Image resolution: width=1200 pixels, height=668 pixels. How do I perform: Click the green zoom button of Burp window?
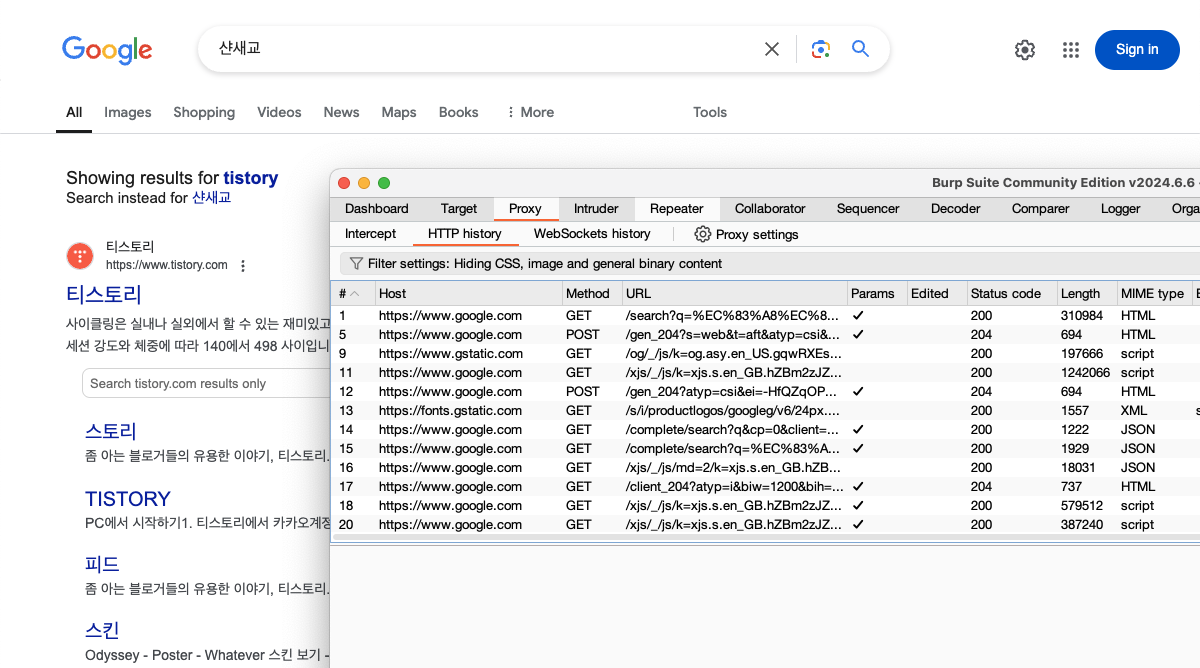pos(384,183)
